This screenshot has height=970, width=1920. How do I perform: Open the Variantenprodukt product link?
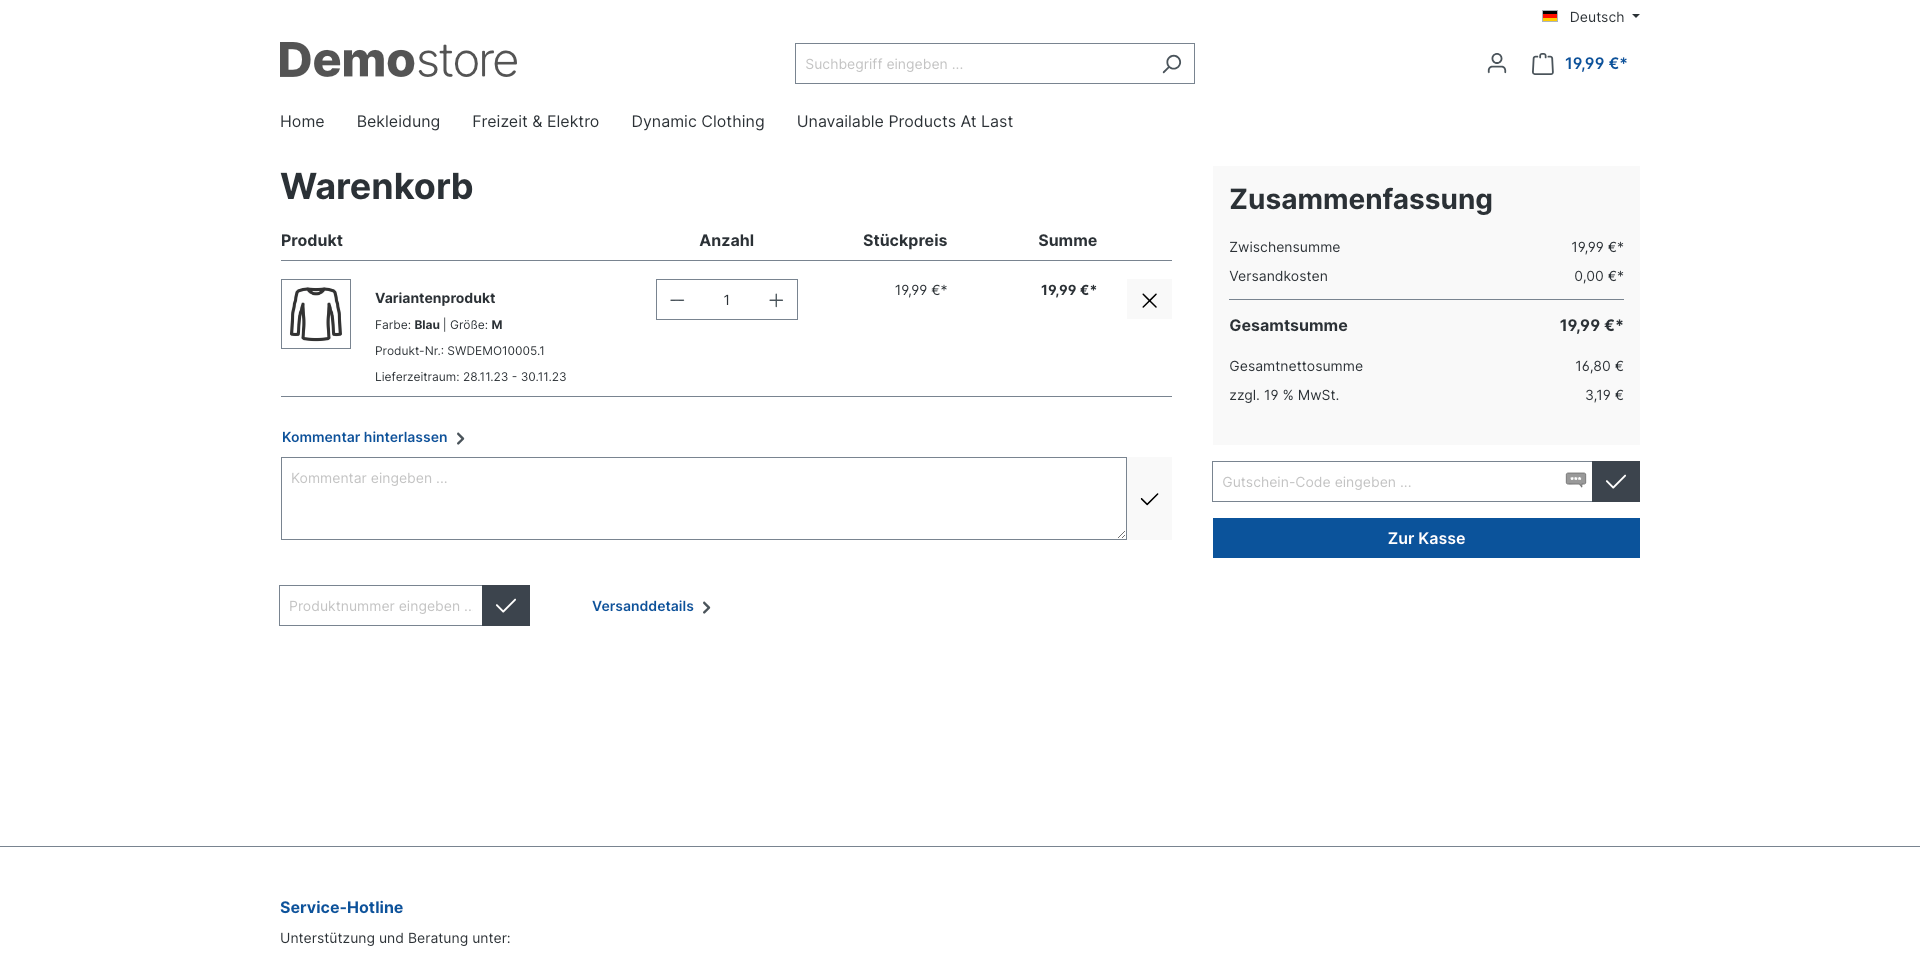click(435, 298)
